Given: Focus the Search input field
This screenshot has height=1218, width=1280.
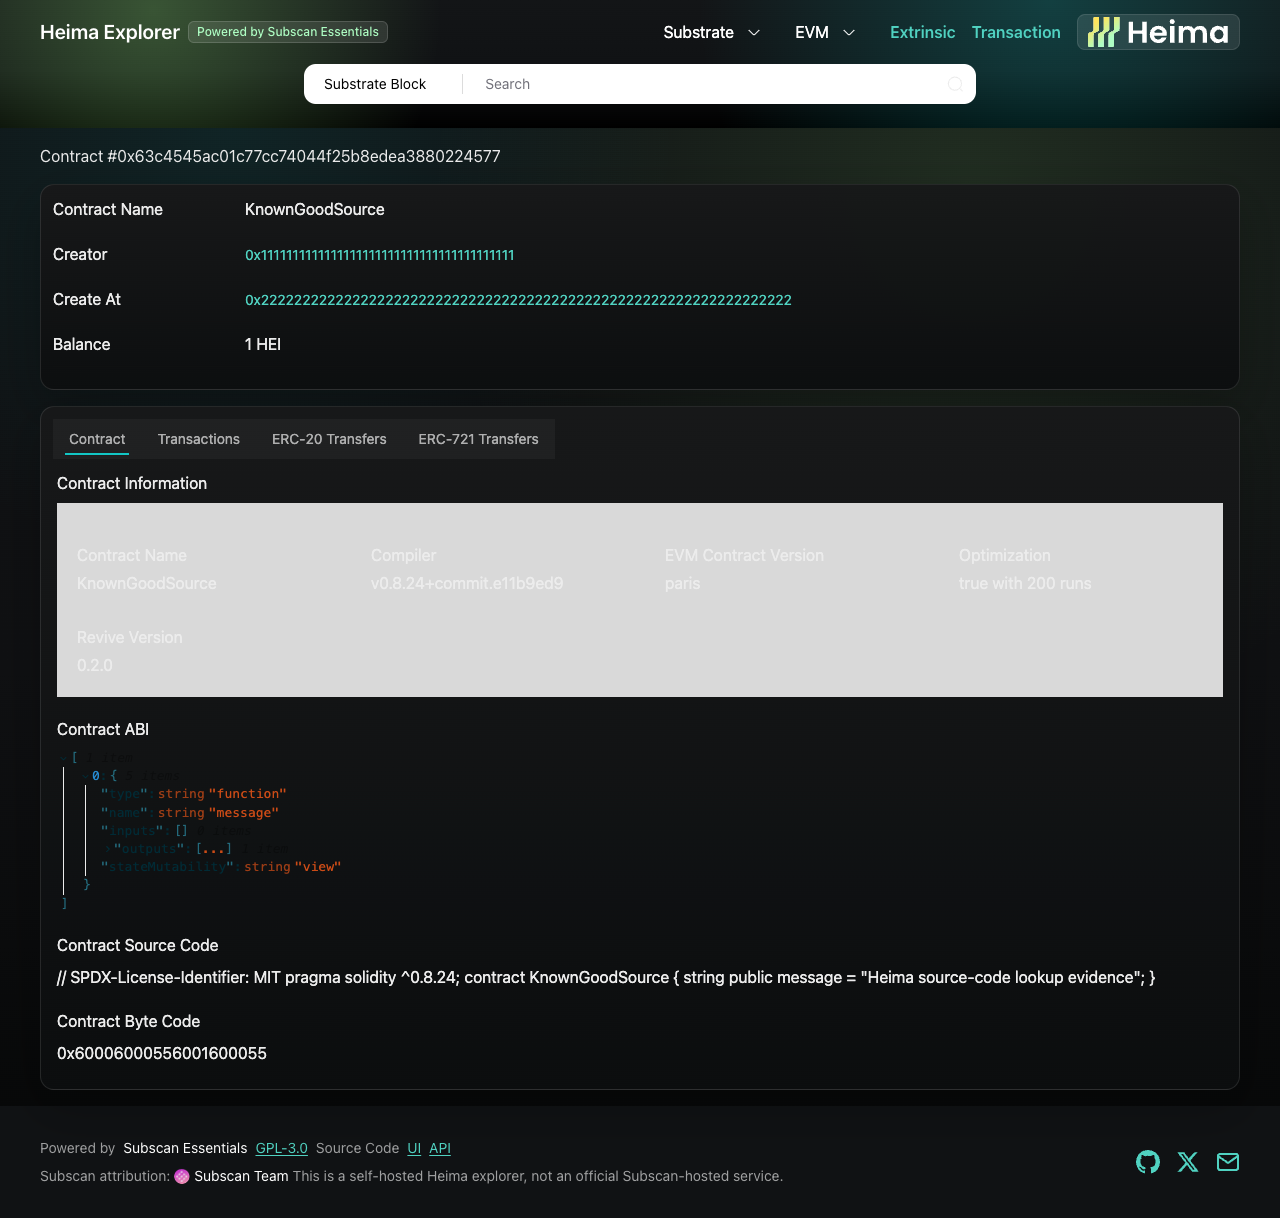Looking at the screenshot, I should pyautogui.click(x=710, y=84).
